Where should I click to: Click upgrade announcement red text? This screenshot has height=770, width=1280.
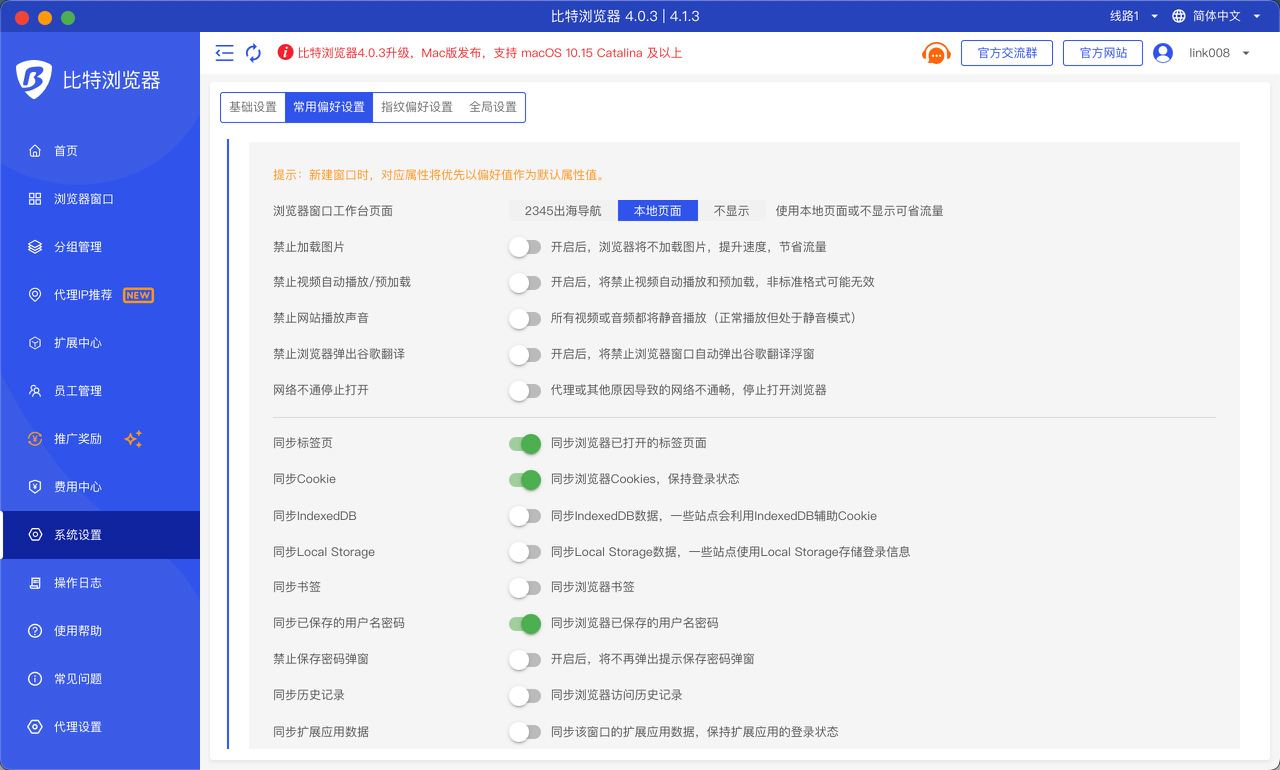click(x=490, y=53)
